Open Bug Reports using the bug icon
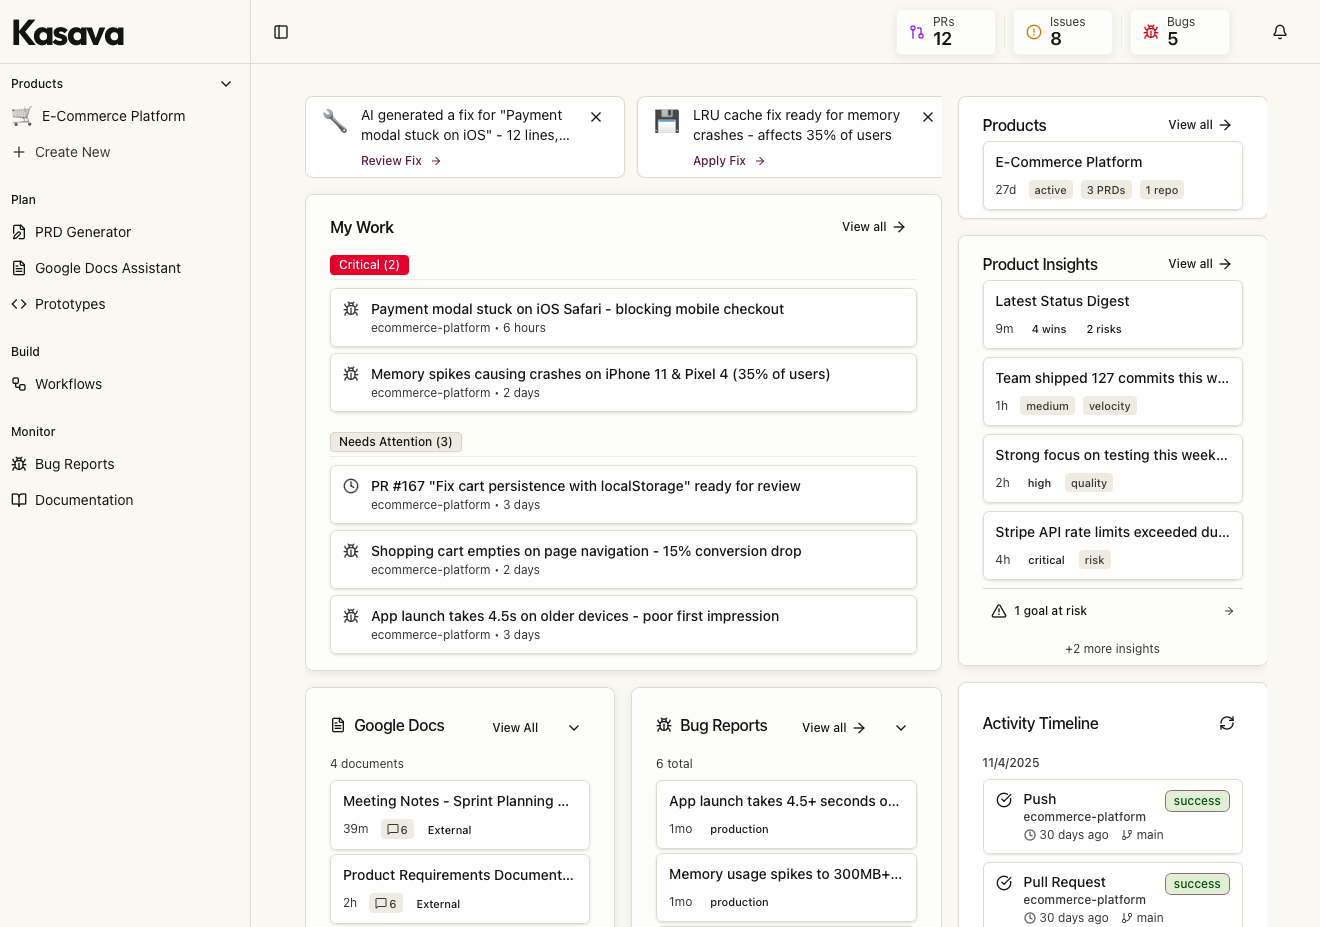Screen dimensions: 1320x927 (20, 464)
